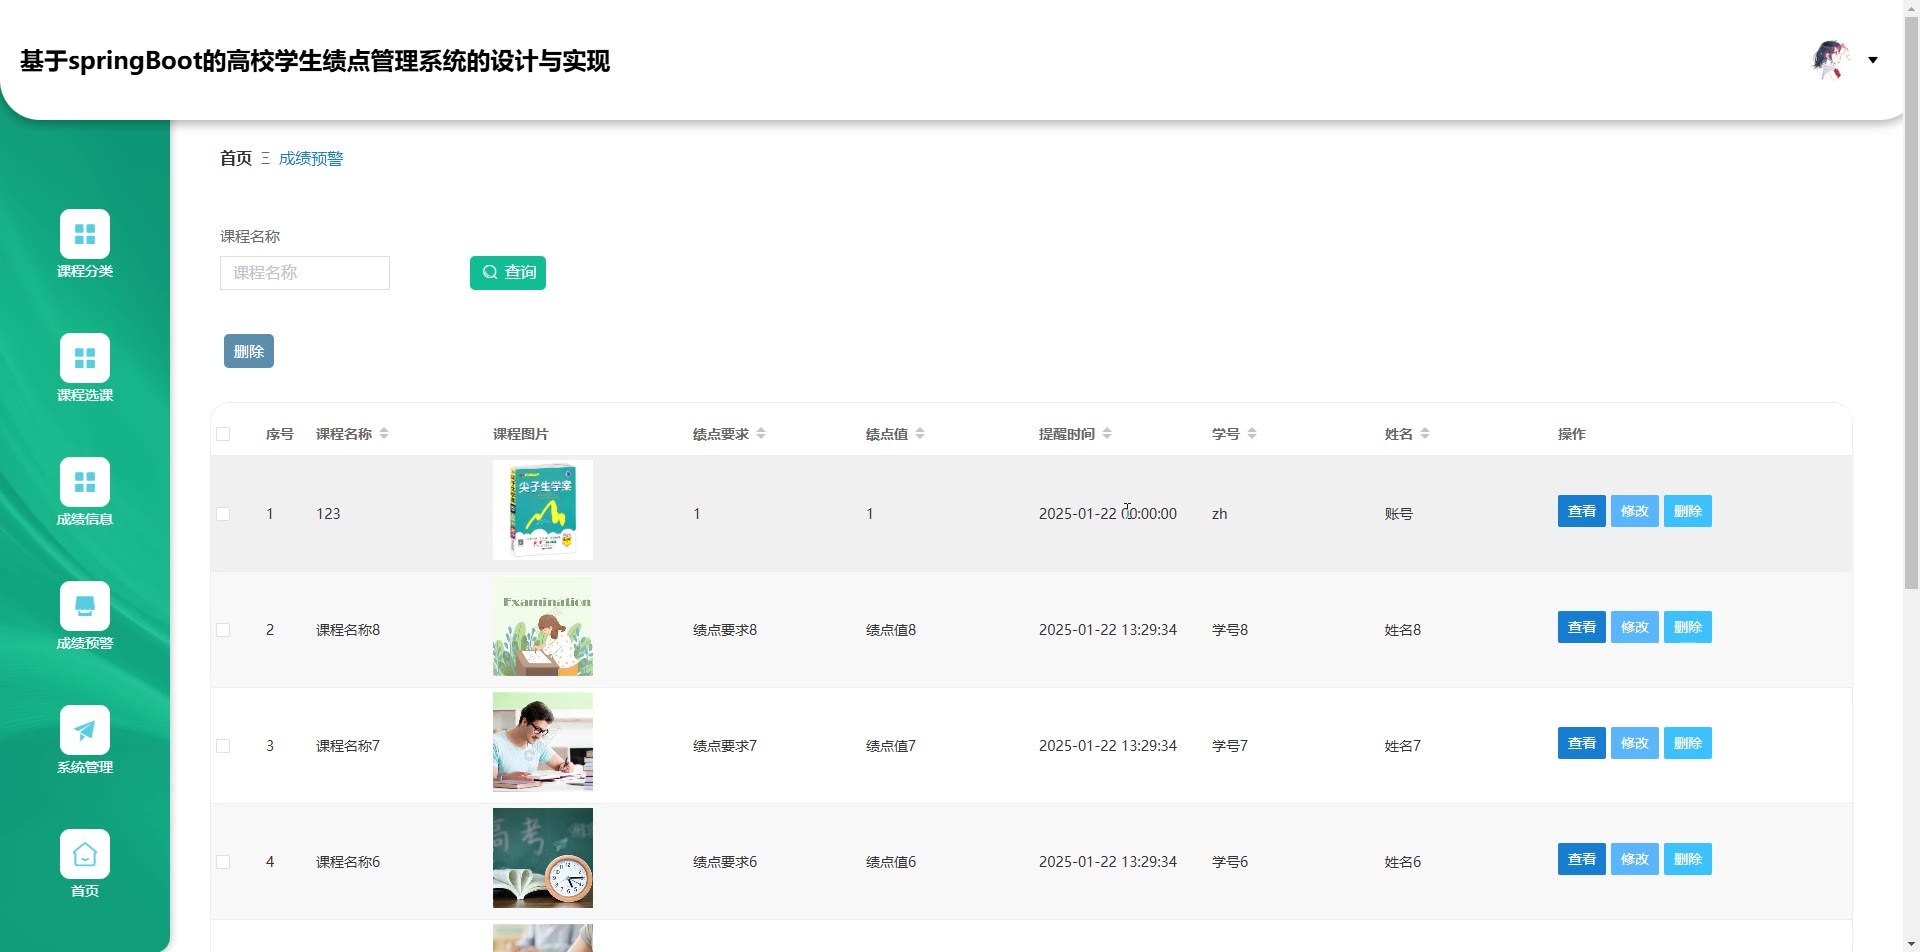Click the scrollbar up arrow
This screenshot has width=1920, height=952.
1911,8
